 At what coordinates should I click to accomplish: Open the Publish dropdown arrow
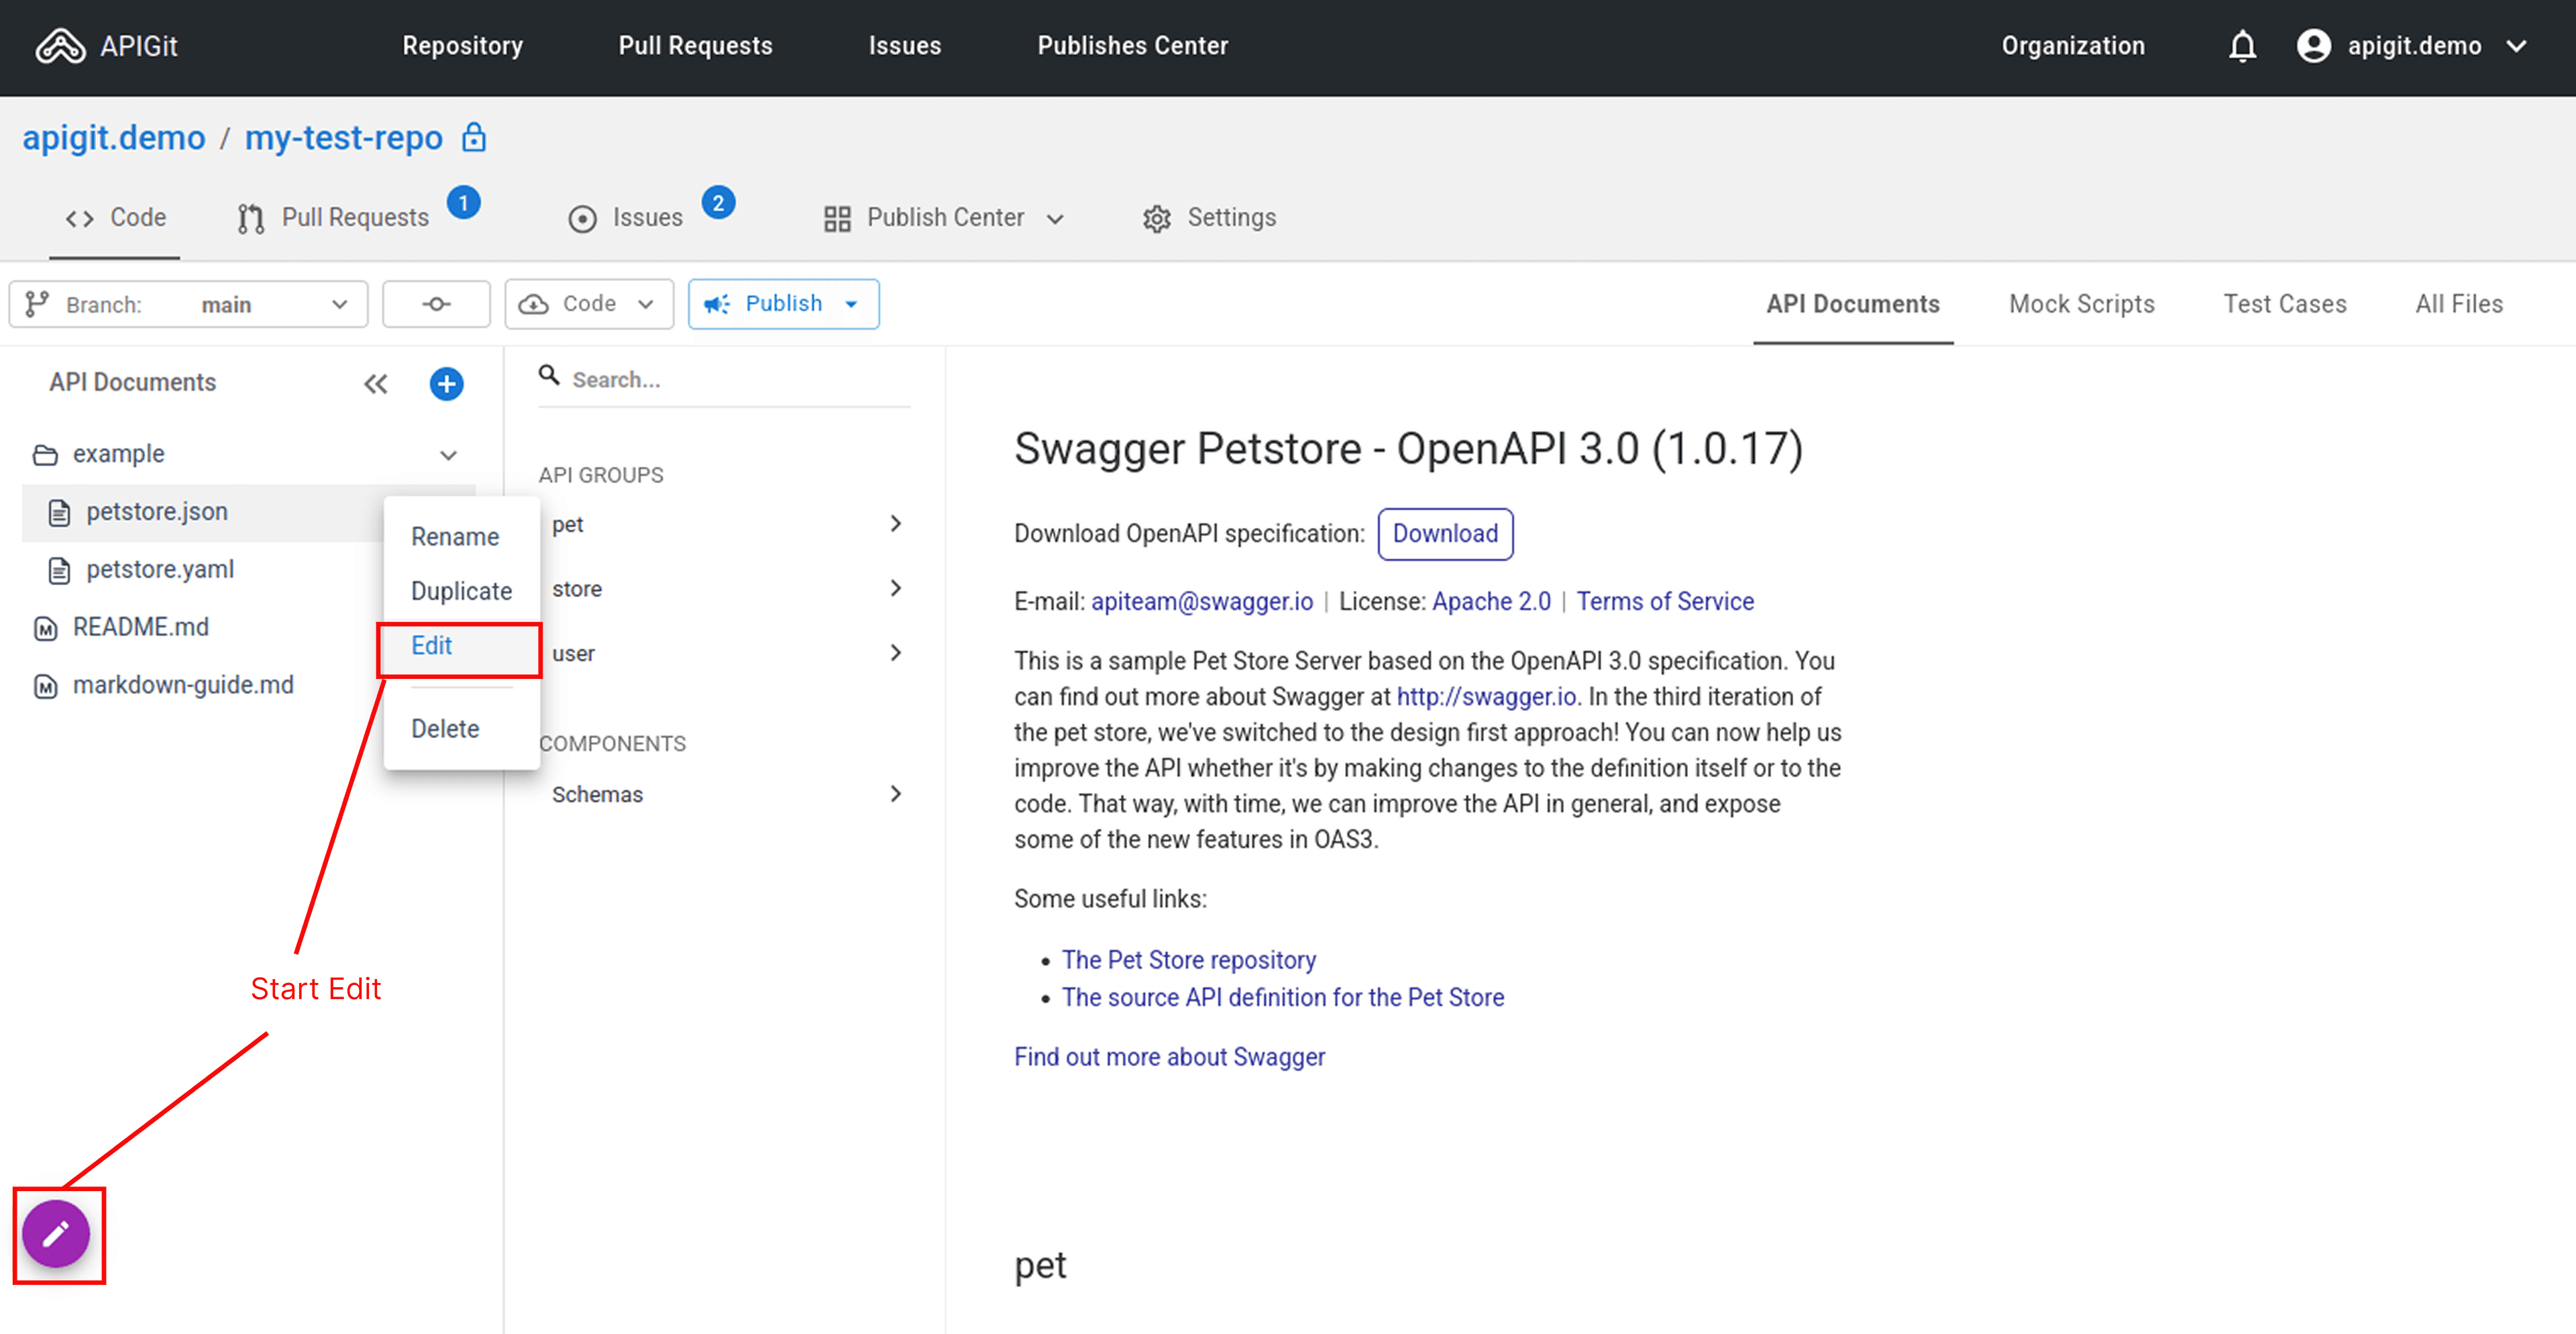tap(852, 304)
